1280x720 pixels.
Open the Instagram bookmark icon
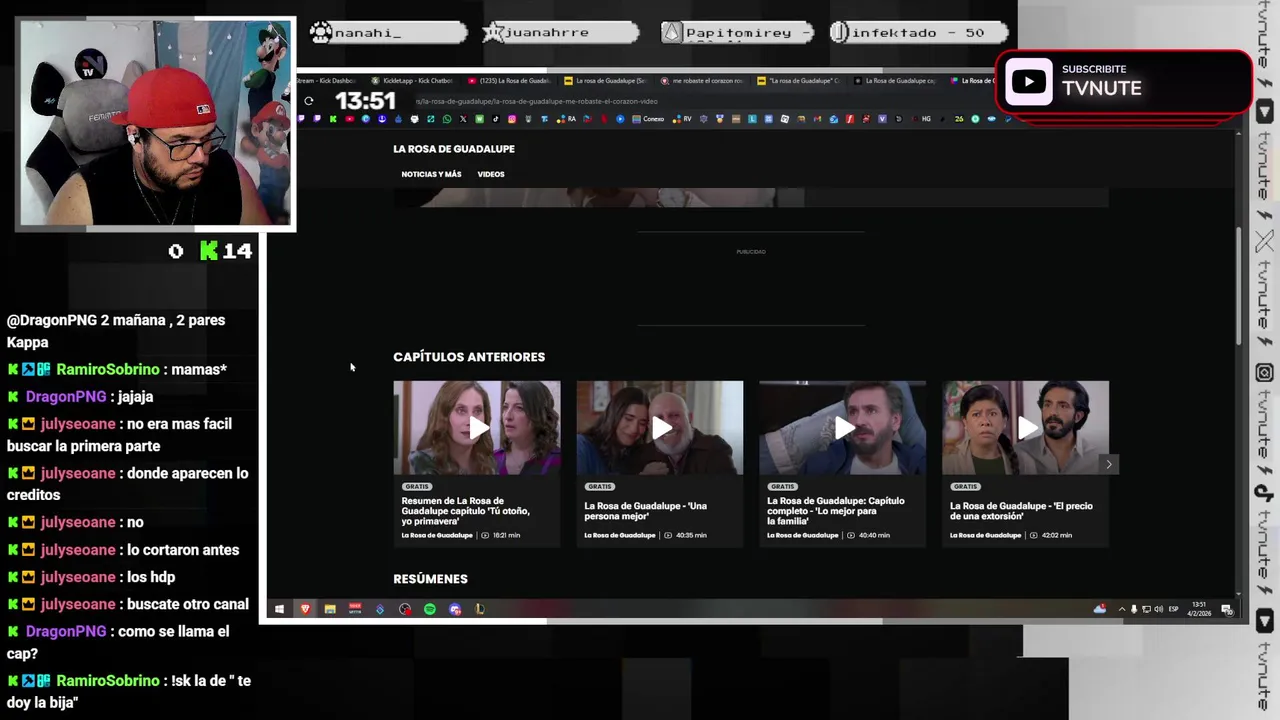click(512, 119)
